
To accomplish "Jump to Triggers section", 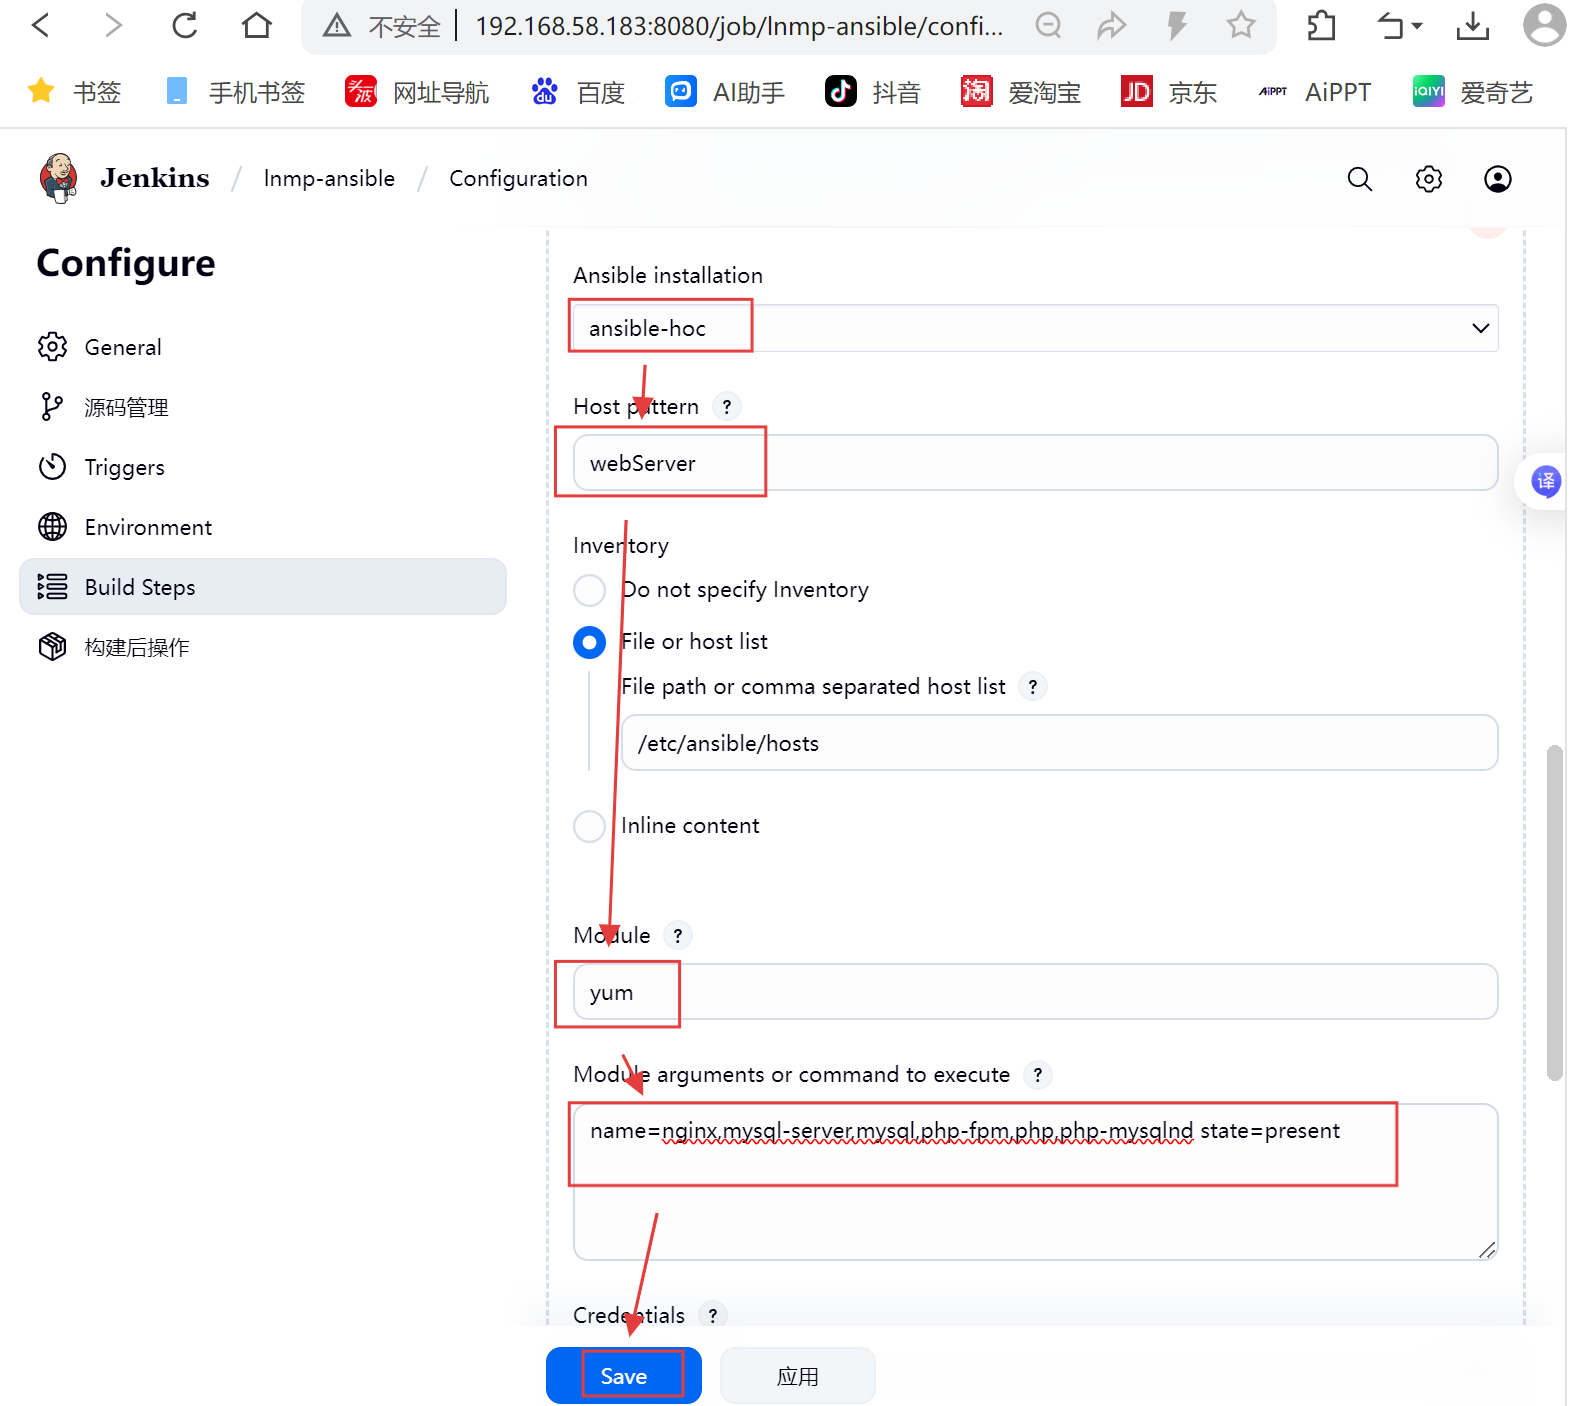I will coord(263,467).
